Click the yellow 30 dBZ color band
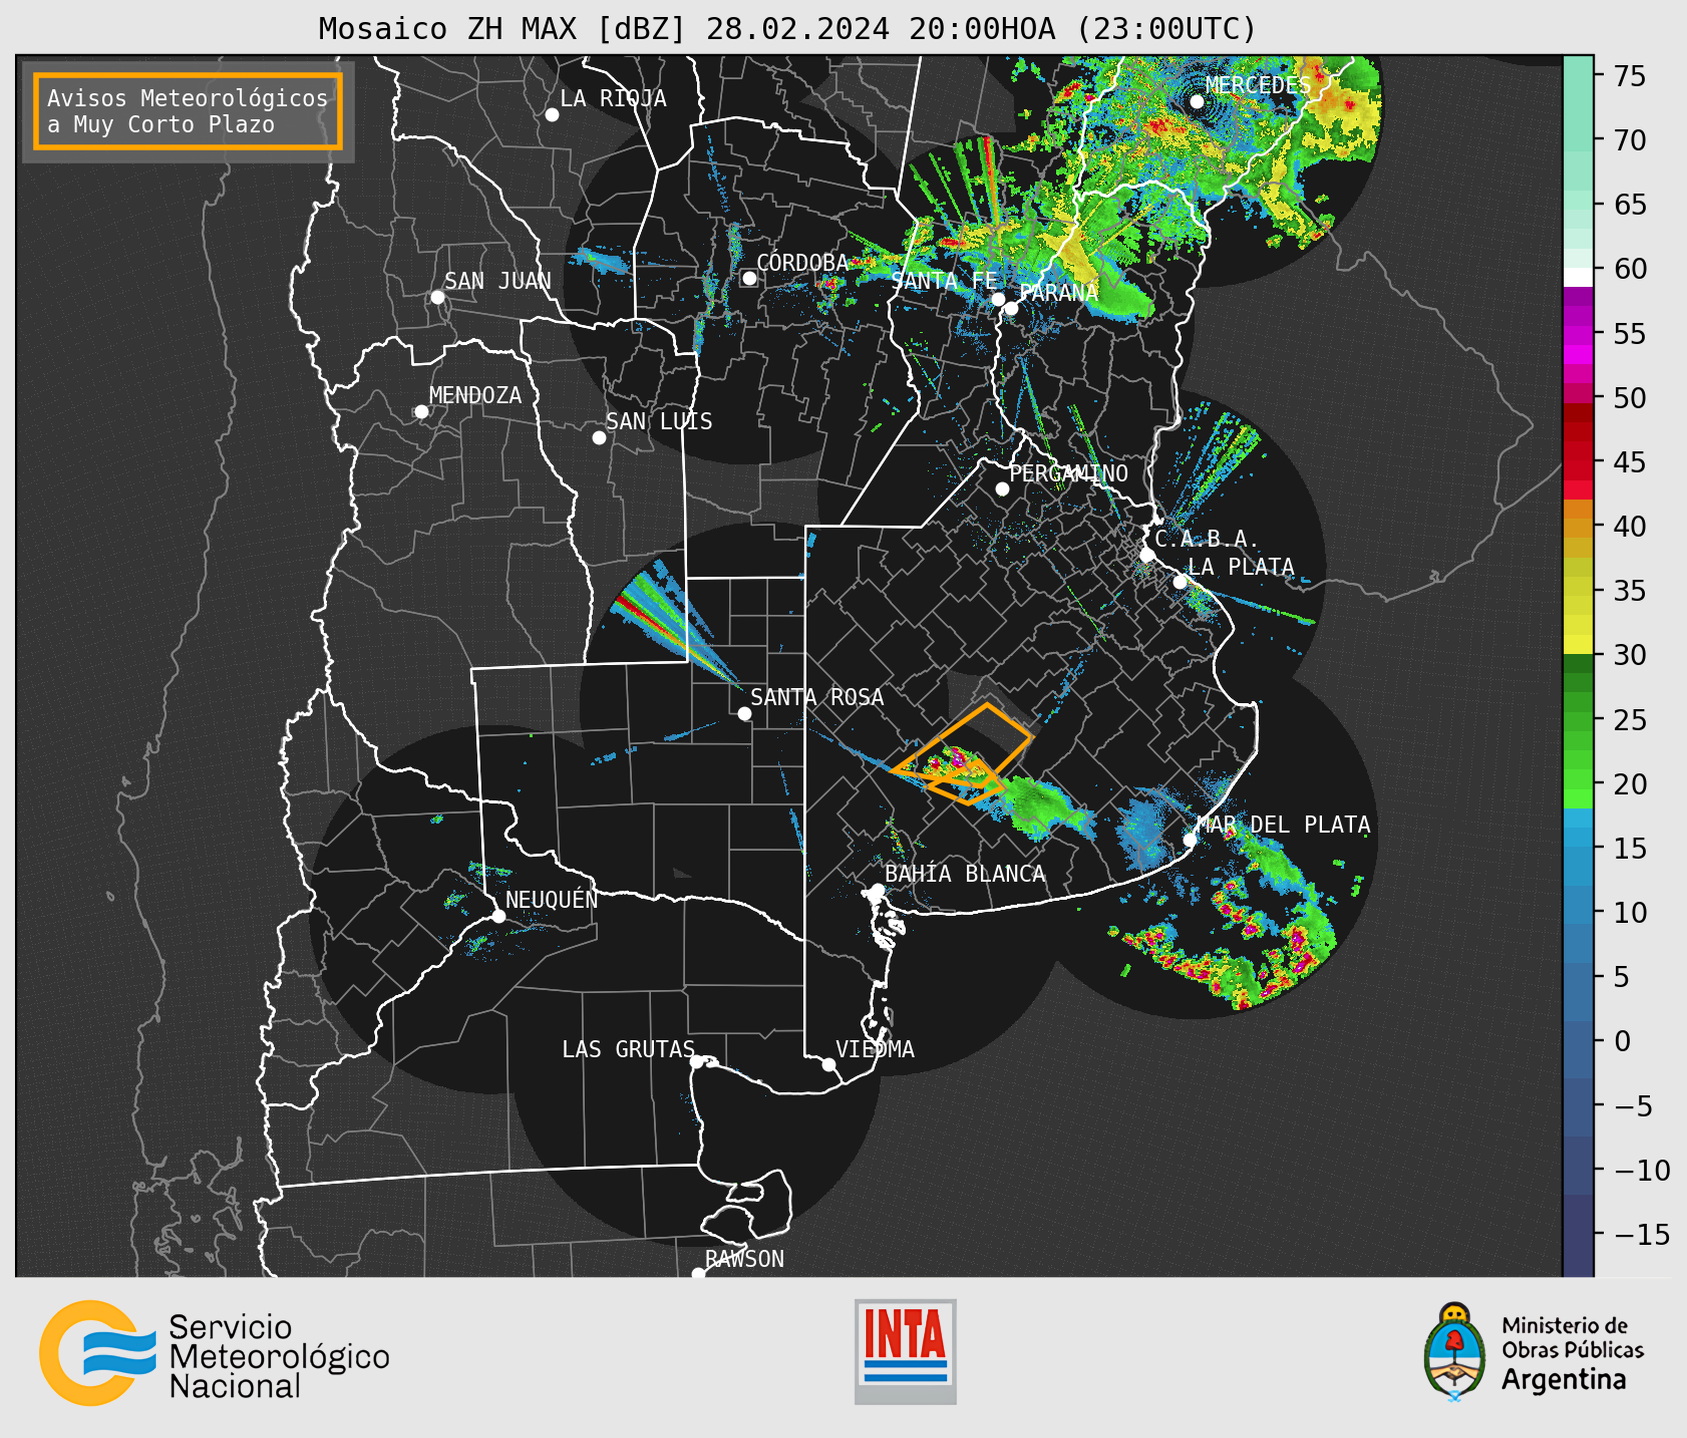1687x1438 pixels. click(x=1578, y=644)
